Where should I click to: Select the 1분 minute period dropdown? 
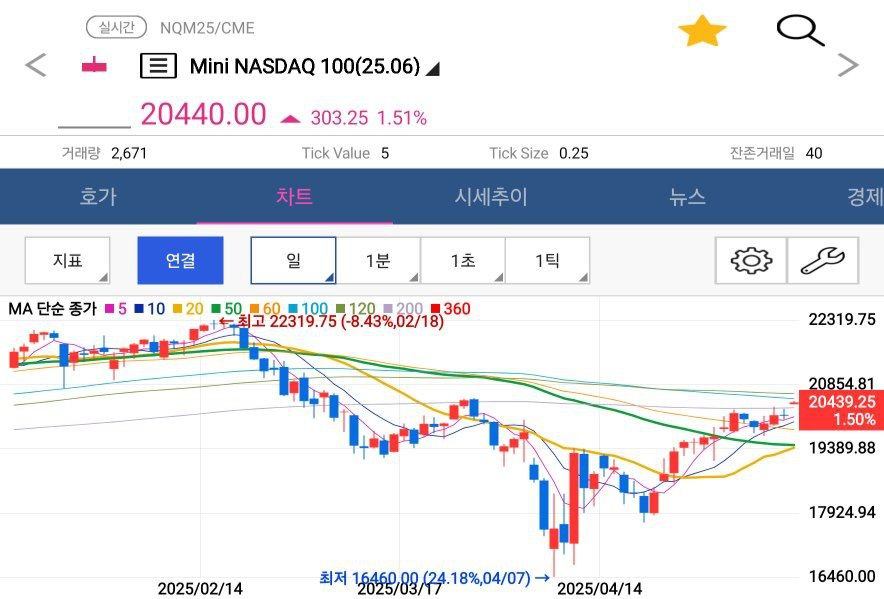[x=378, y=261]
